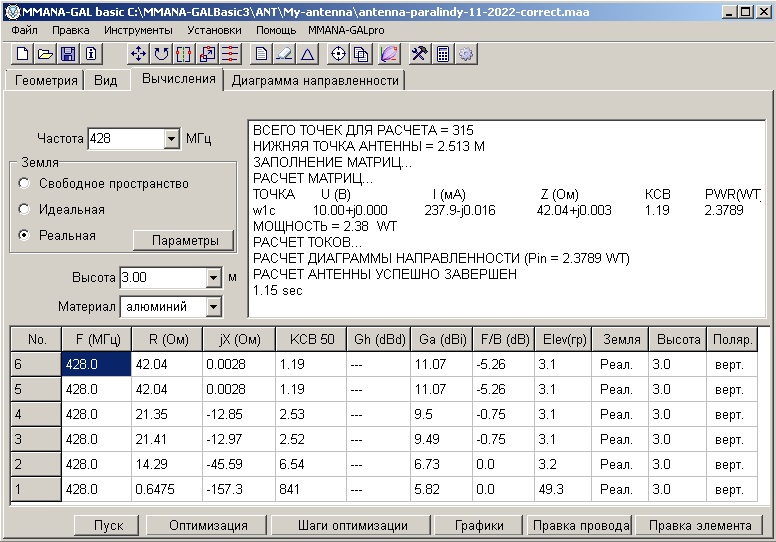The image size is (776, 542).
Task: Click the KCB value 841 cell
Action: (x=311, y=489)
